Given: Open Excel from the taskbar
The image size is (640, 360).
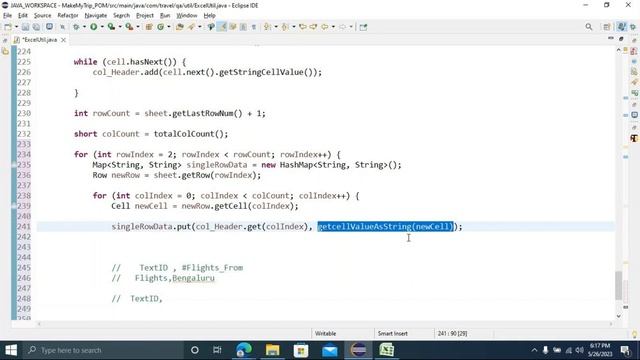Looking at the screenshot, I should coord(387,350).
